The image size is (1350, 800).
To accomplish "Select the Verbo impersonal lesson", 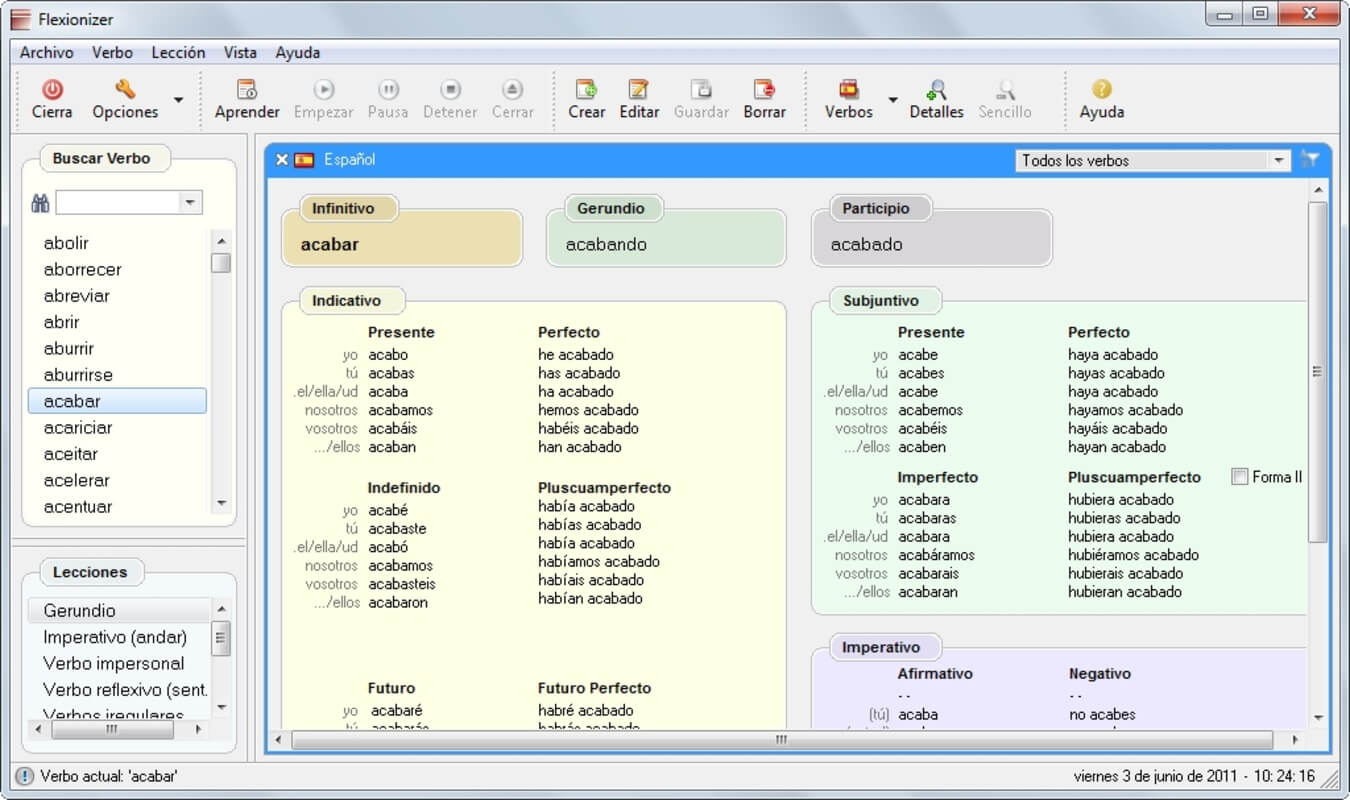I will 113,663.
